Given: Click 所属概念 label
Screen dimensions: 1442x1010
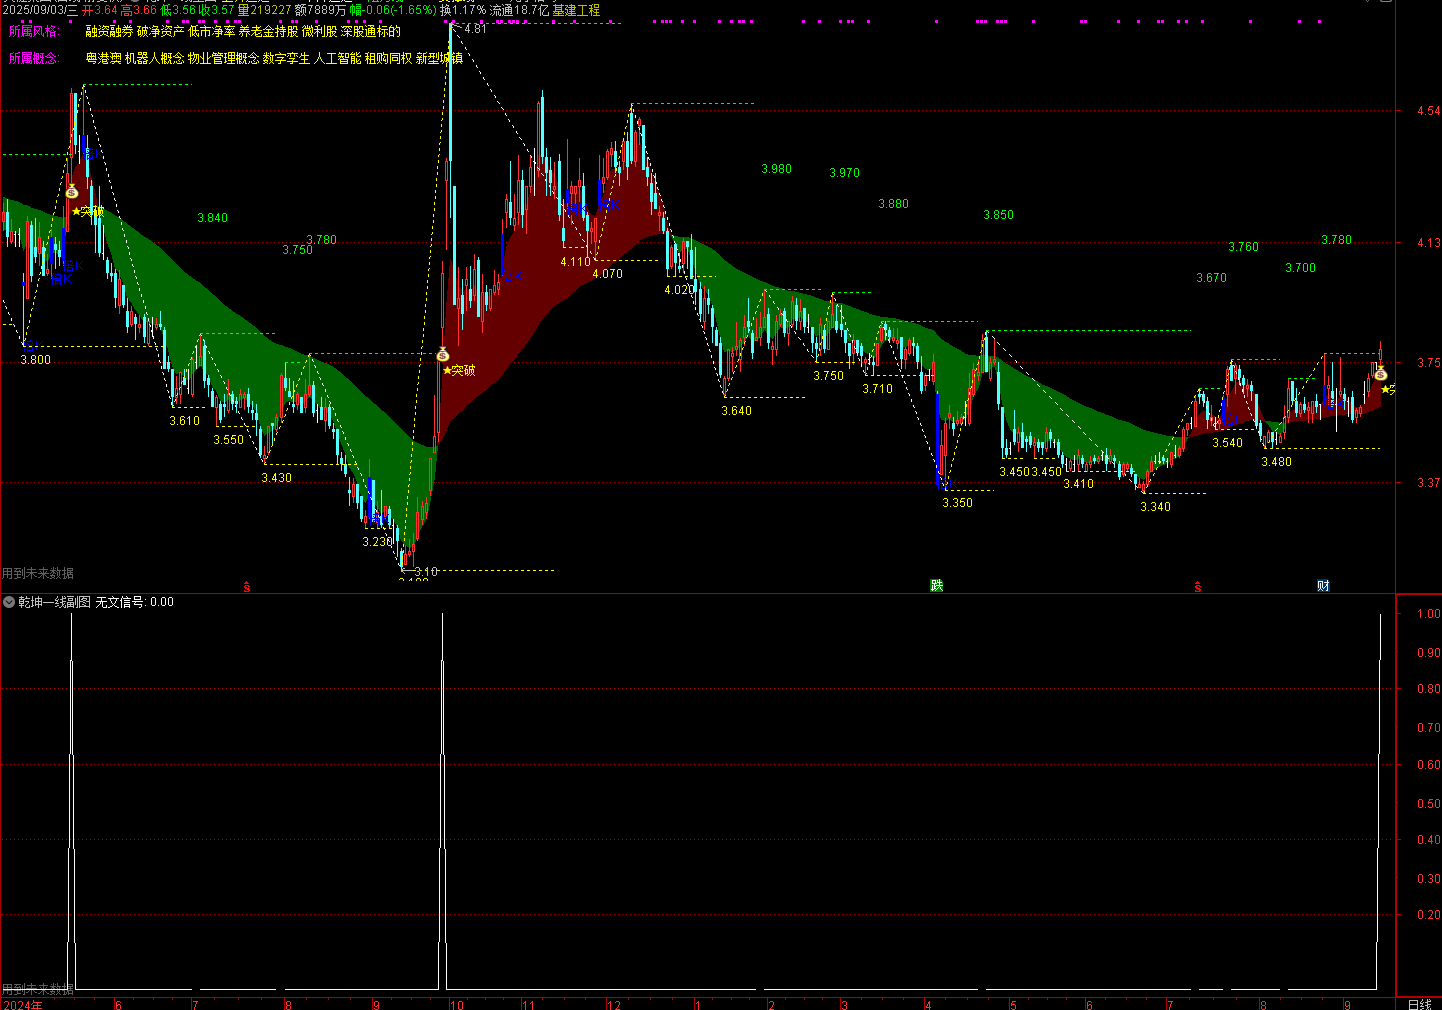Looking at the screenshot, I should click(x=34, y=59).
